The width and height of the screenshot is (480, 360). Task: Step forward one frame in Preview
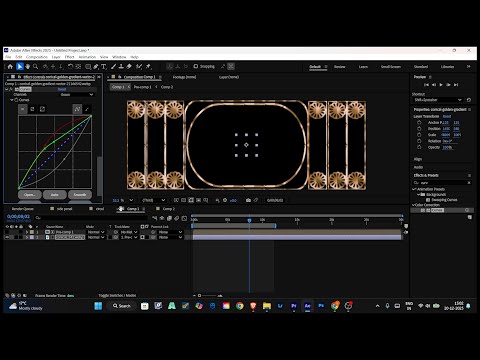pyautogui.click(x=448, y=85)
